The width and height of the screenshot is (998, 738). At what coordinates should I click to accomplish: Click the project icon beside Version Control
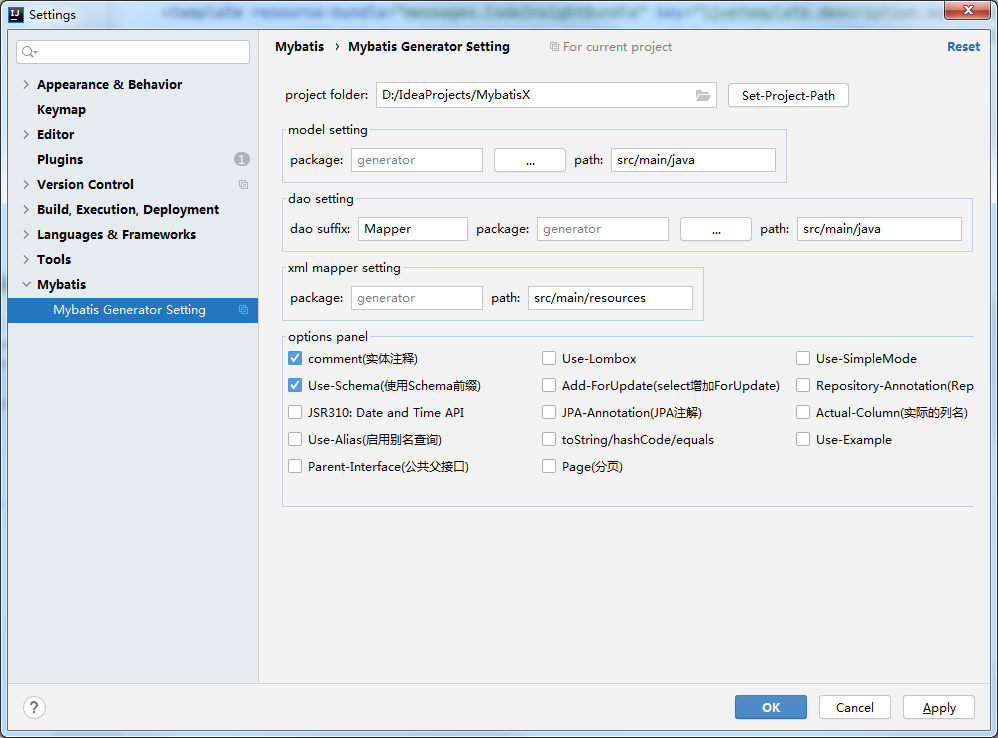pyautogui.click(x=243, y=184)
